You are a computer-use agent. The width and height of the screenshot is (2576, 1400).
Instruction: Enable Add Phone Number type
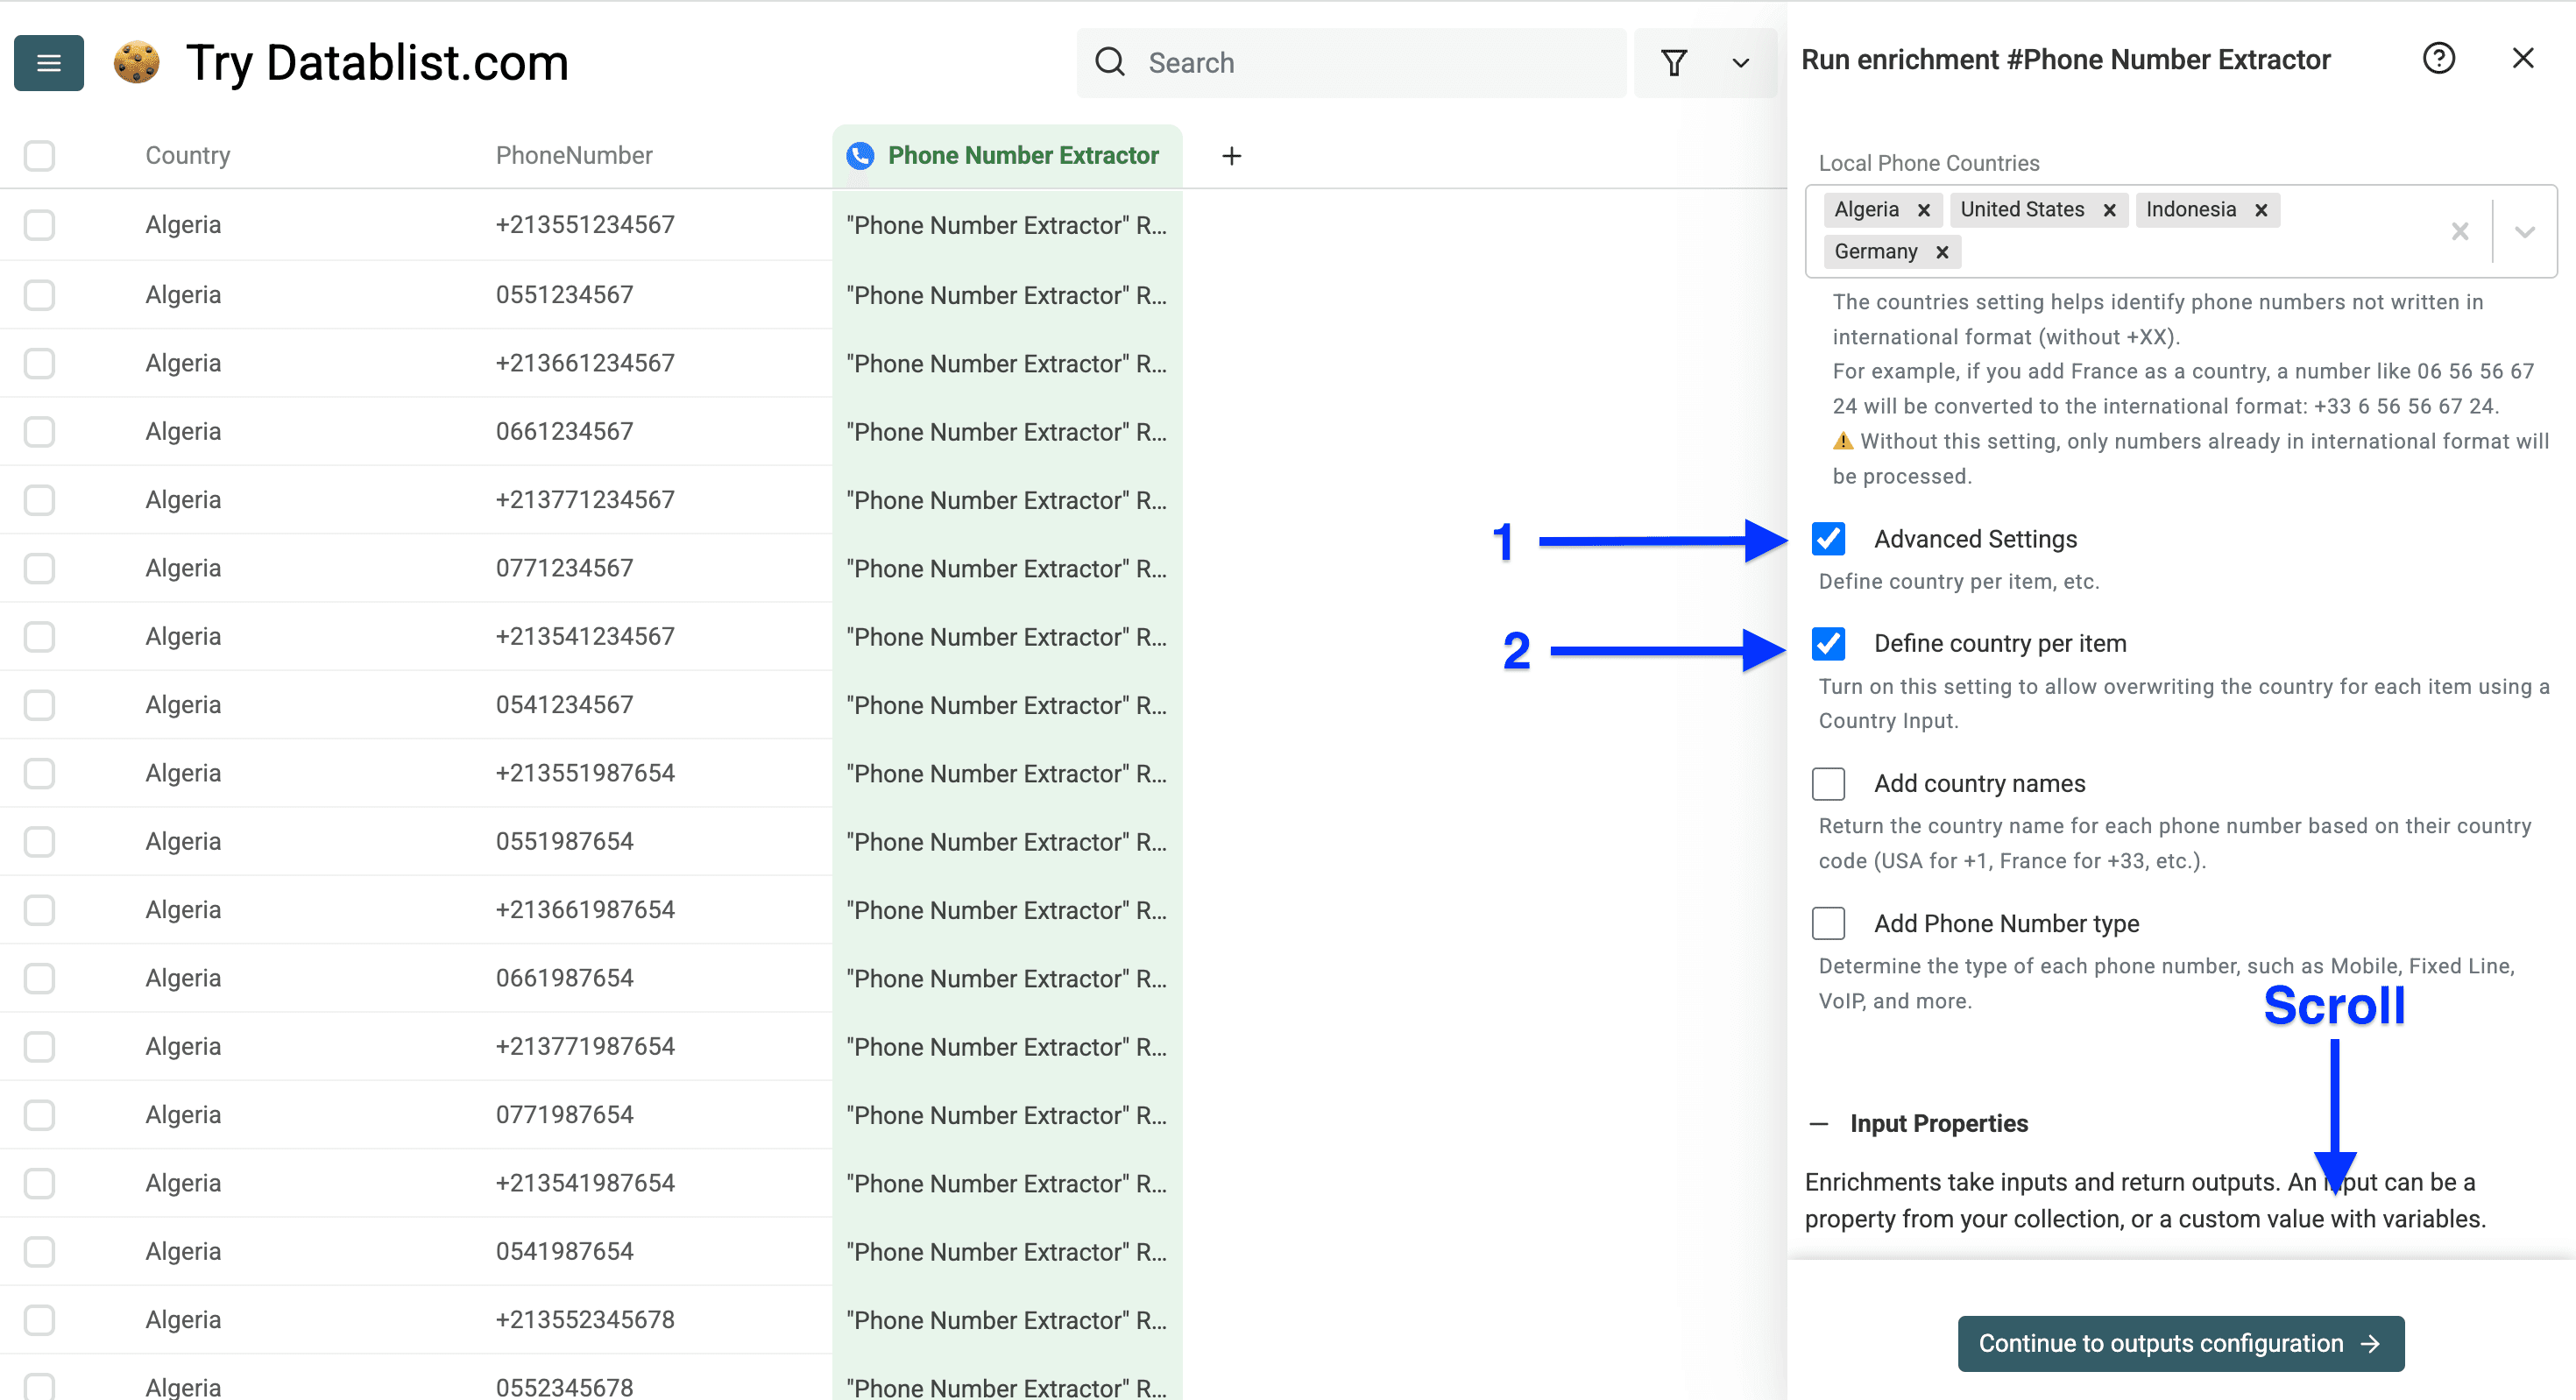pos(1829,923)
